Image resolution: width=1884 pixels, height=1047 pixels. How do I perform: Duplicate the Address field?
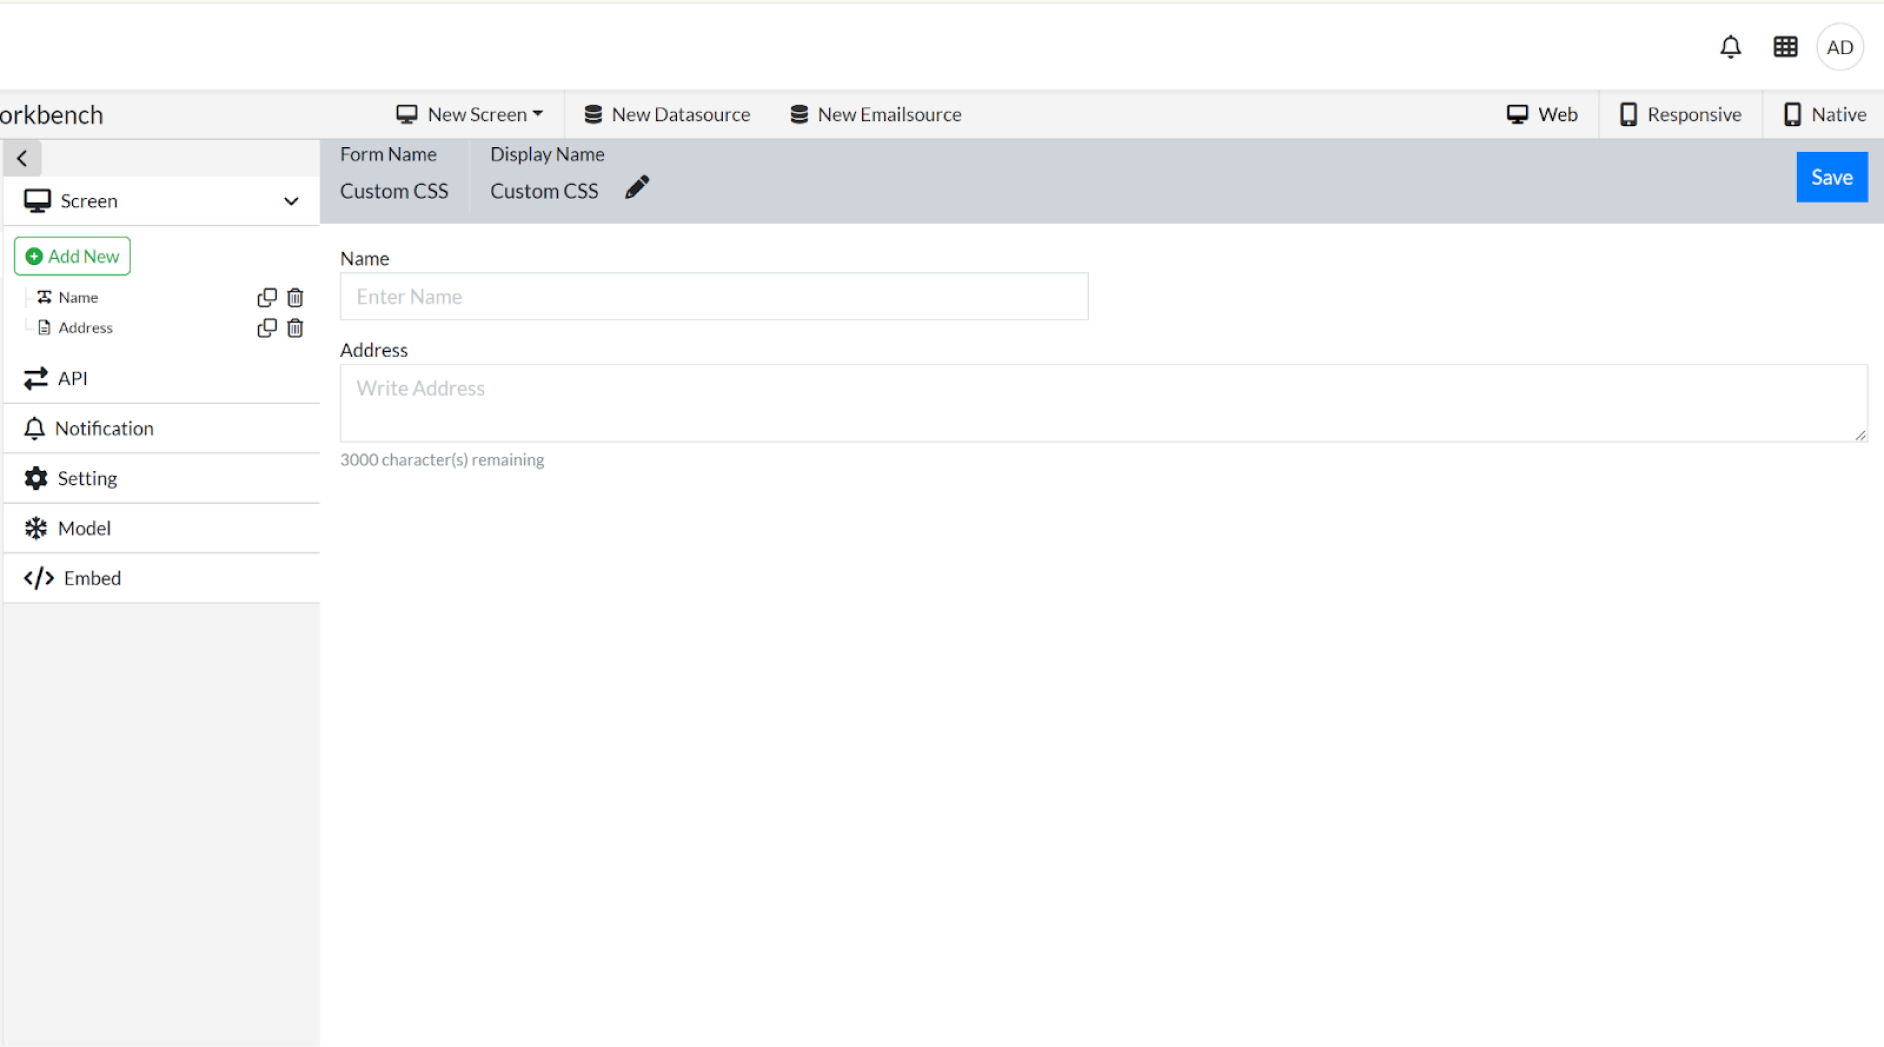coord(266,328)
